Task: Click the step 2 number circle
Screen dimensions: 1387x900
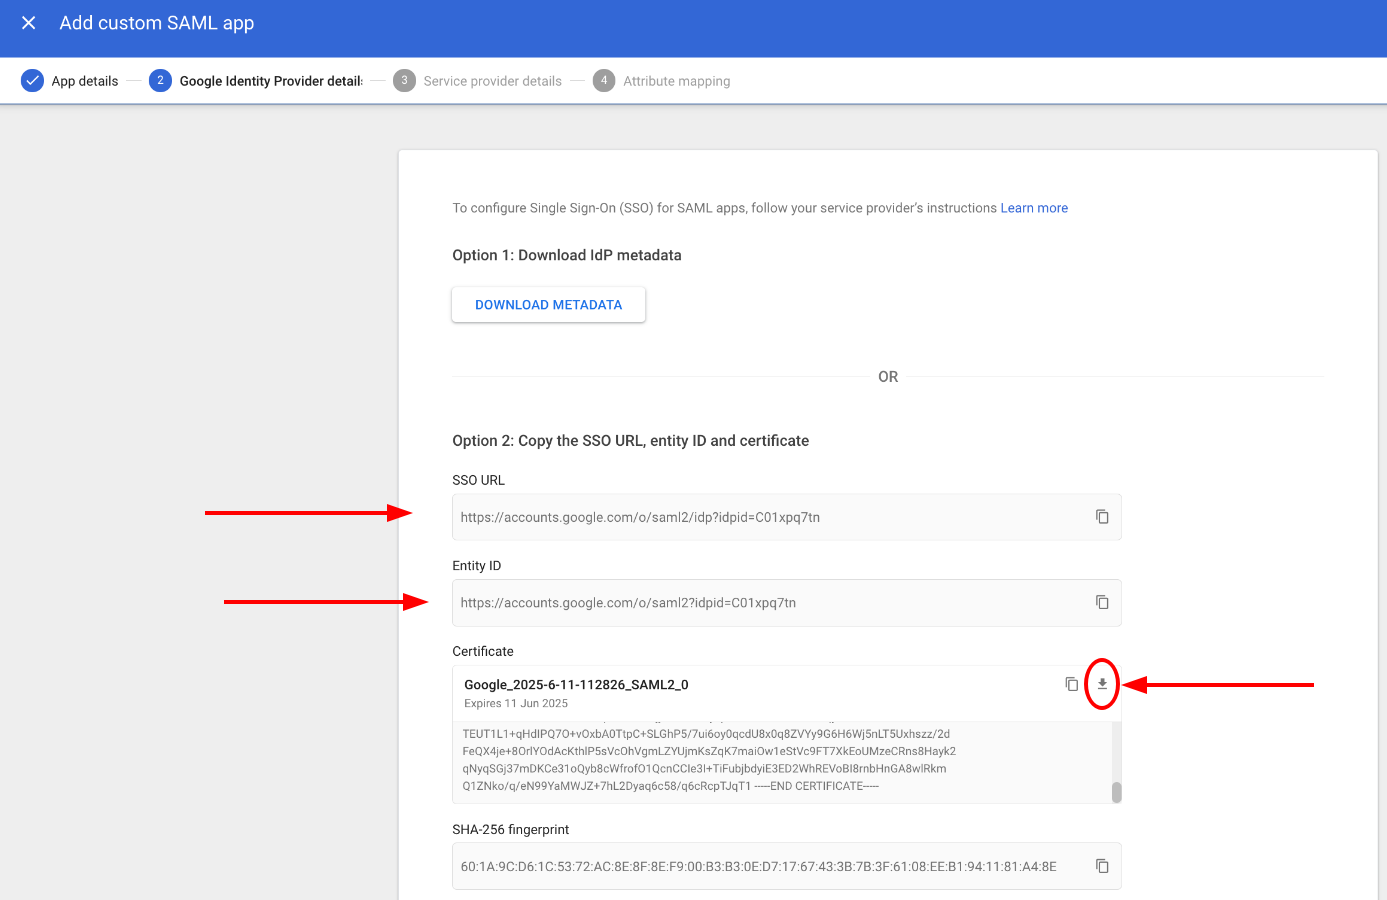Action: (x=160, y=81)
